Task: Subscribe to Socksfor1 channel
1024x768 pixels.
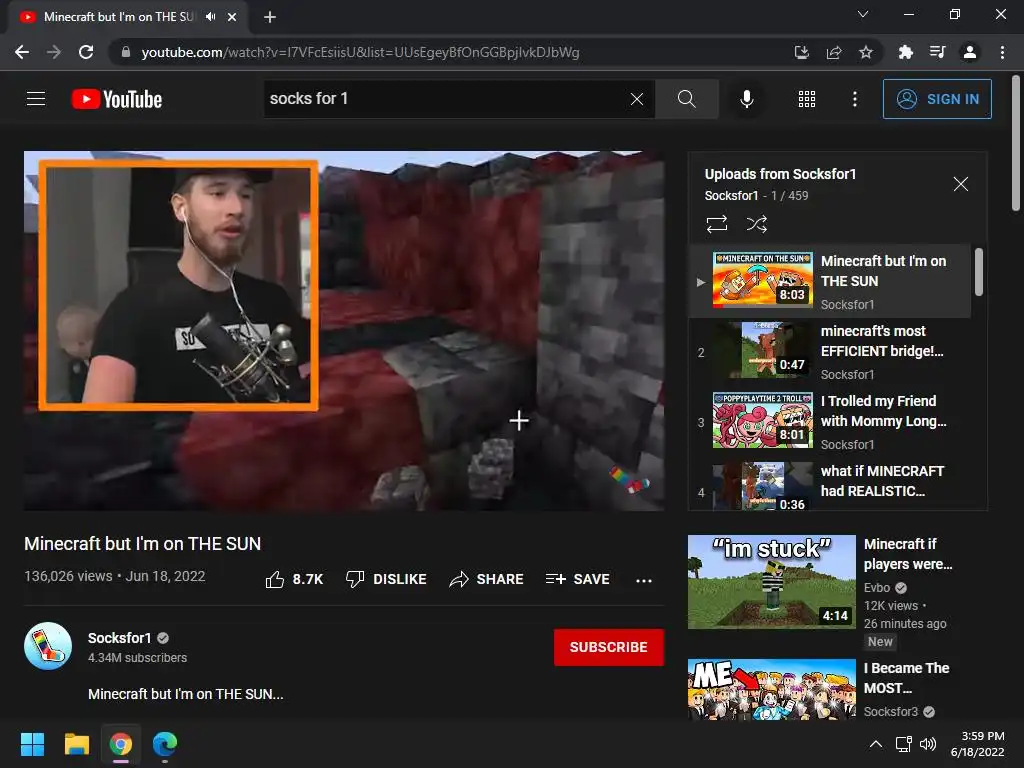Action: click(609, 647)
